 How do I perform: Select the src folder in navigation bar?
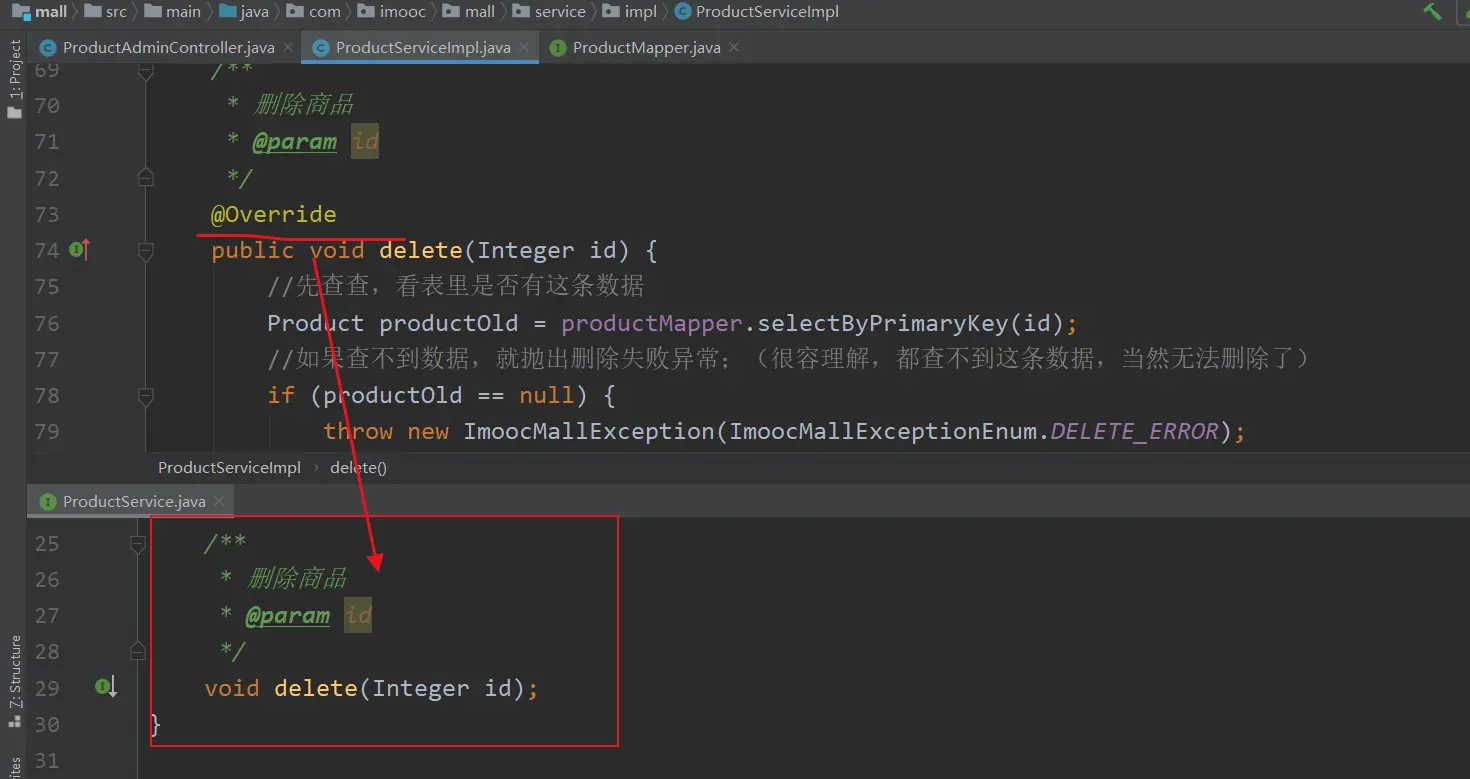point(116,12)
